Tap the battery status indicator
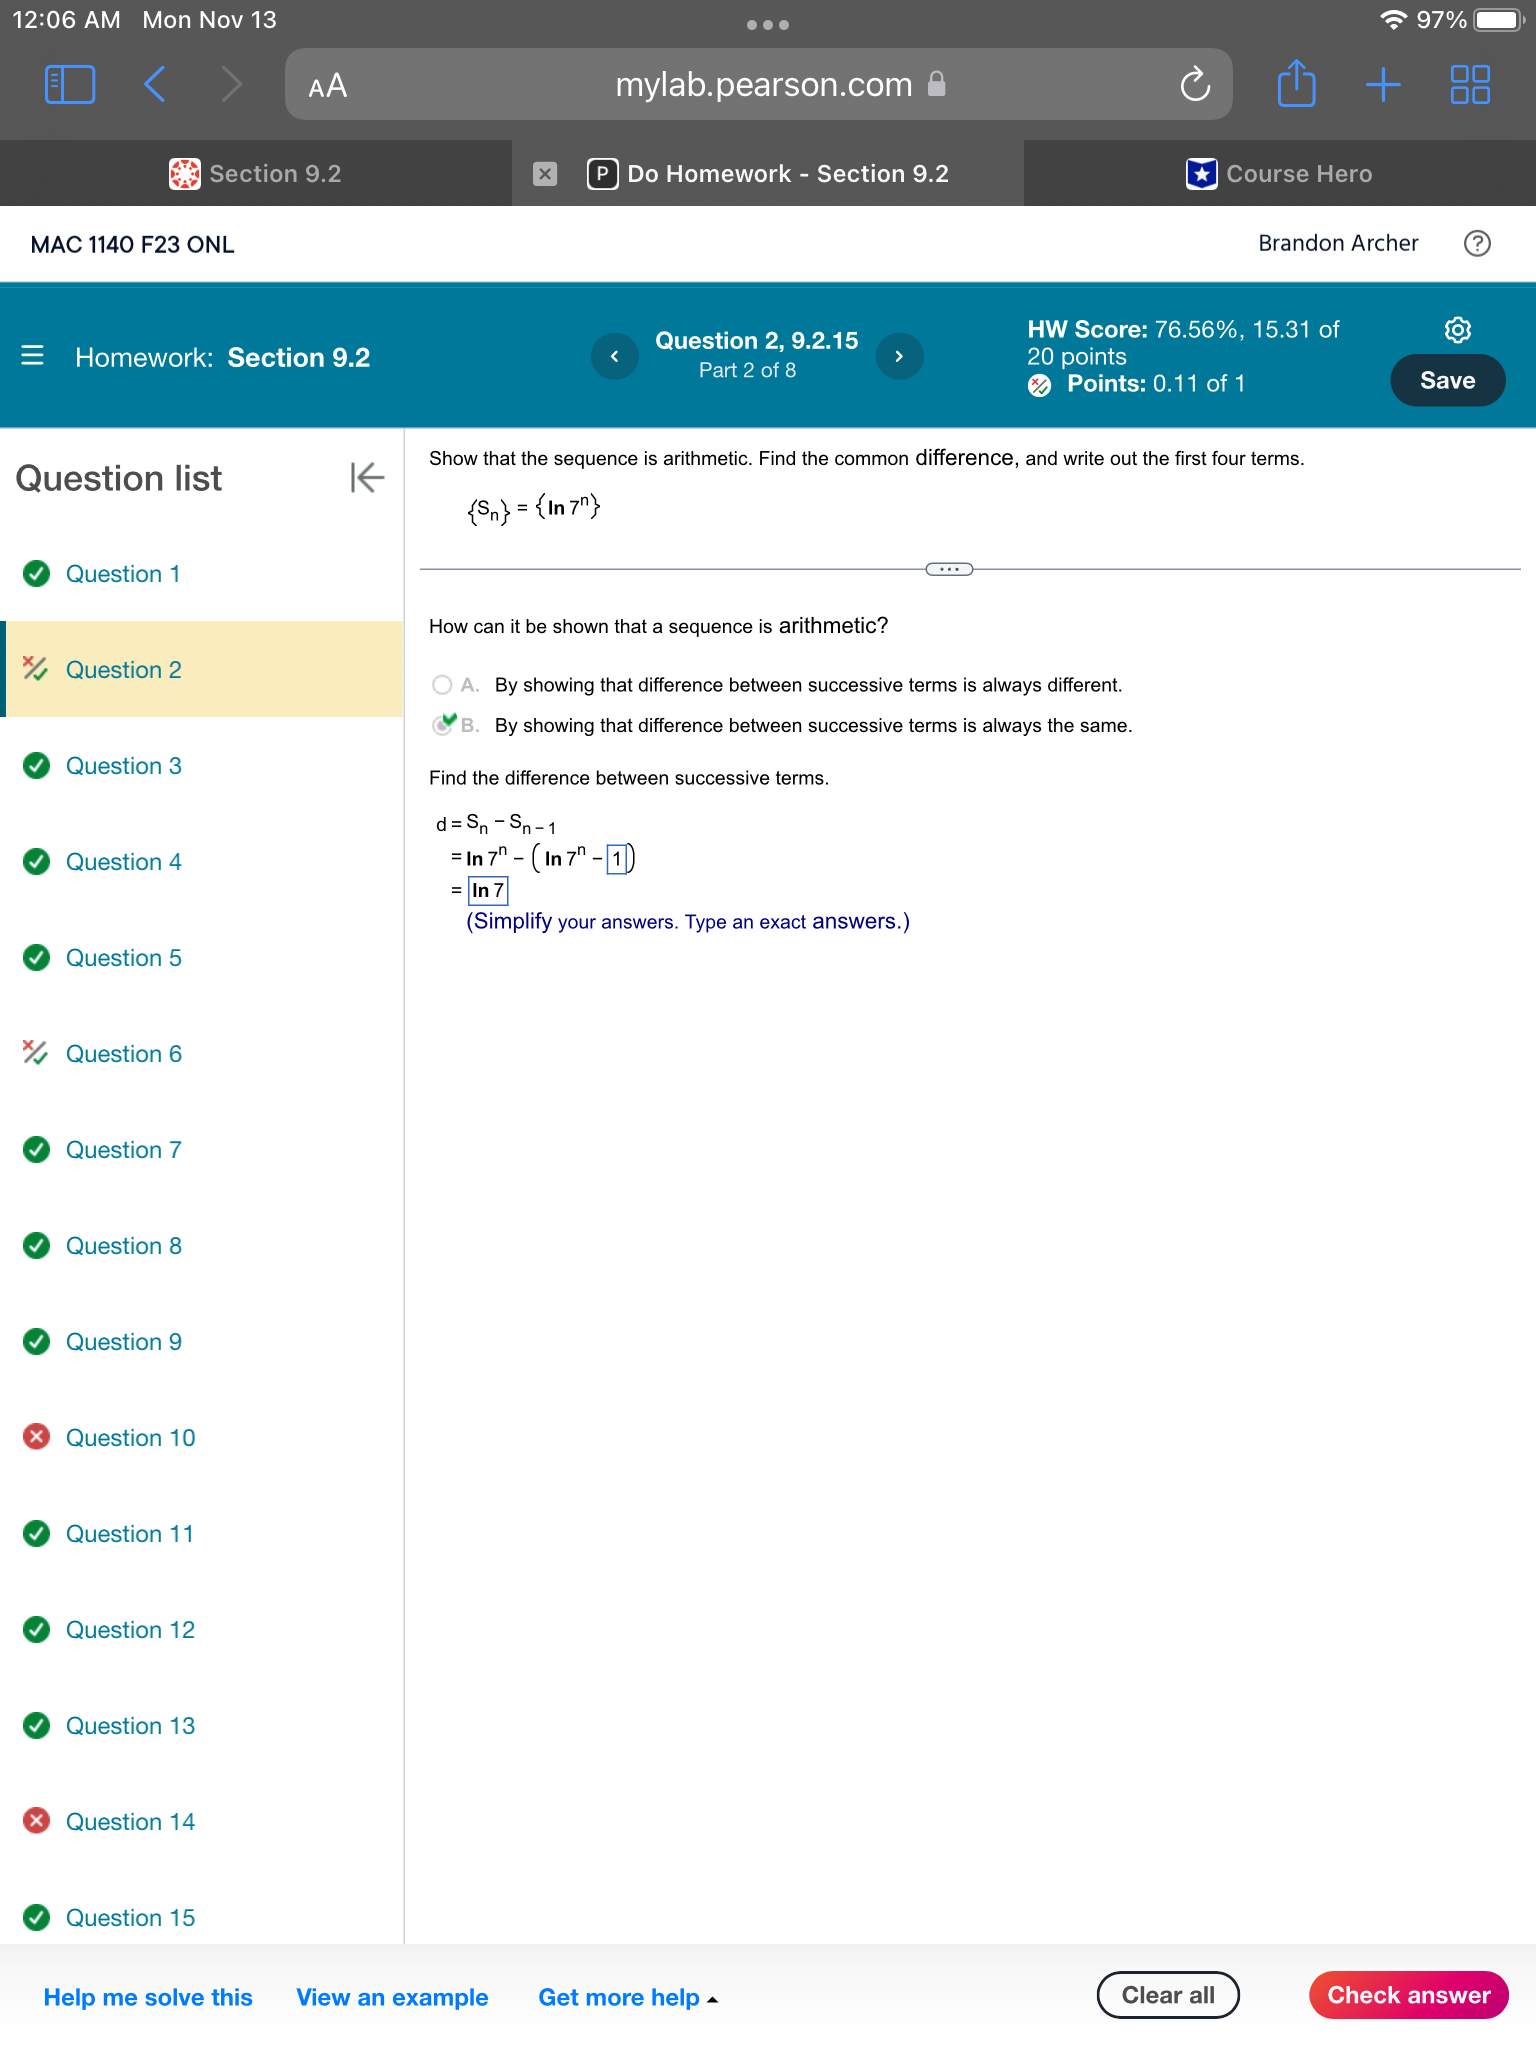1536x2048 pixels. click(1499, 20)
